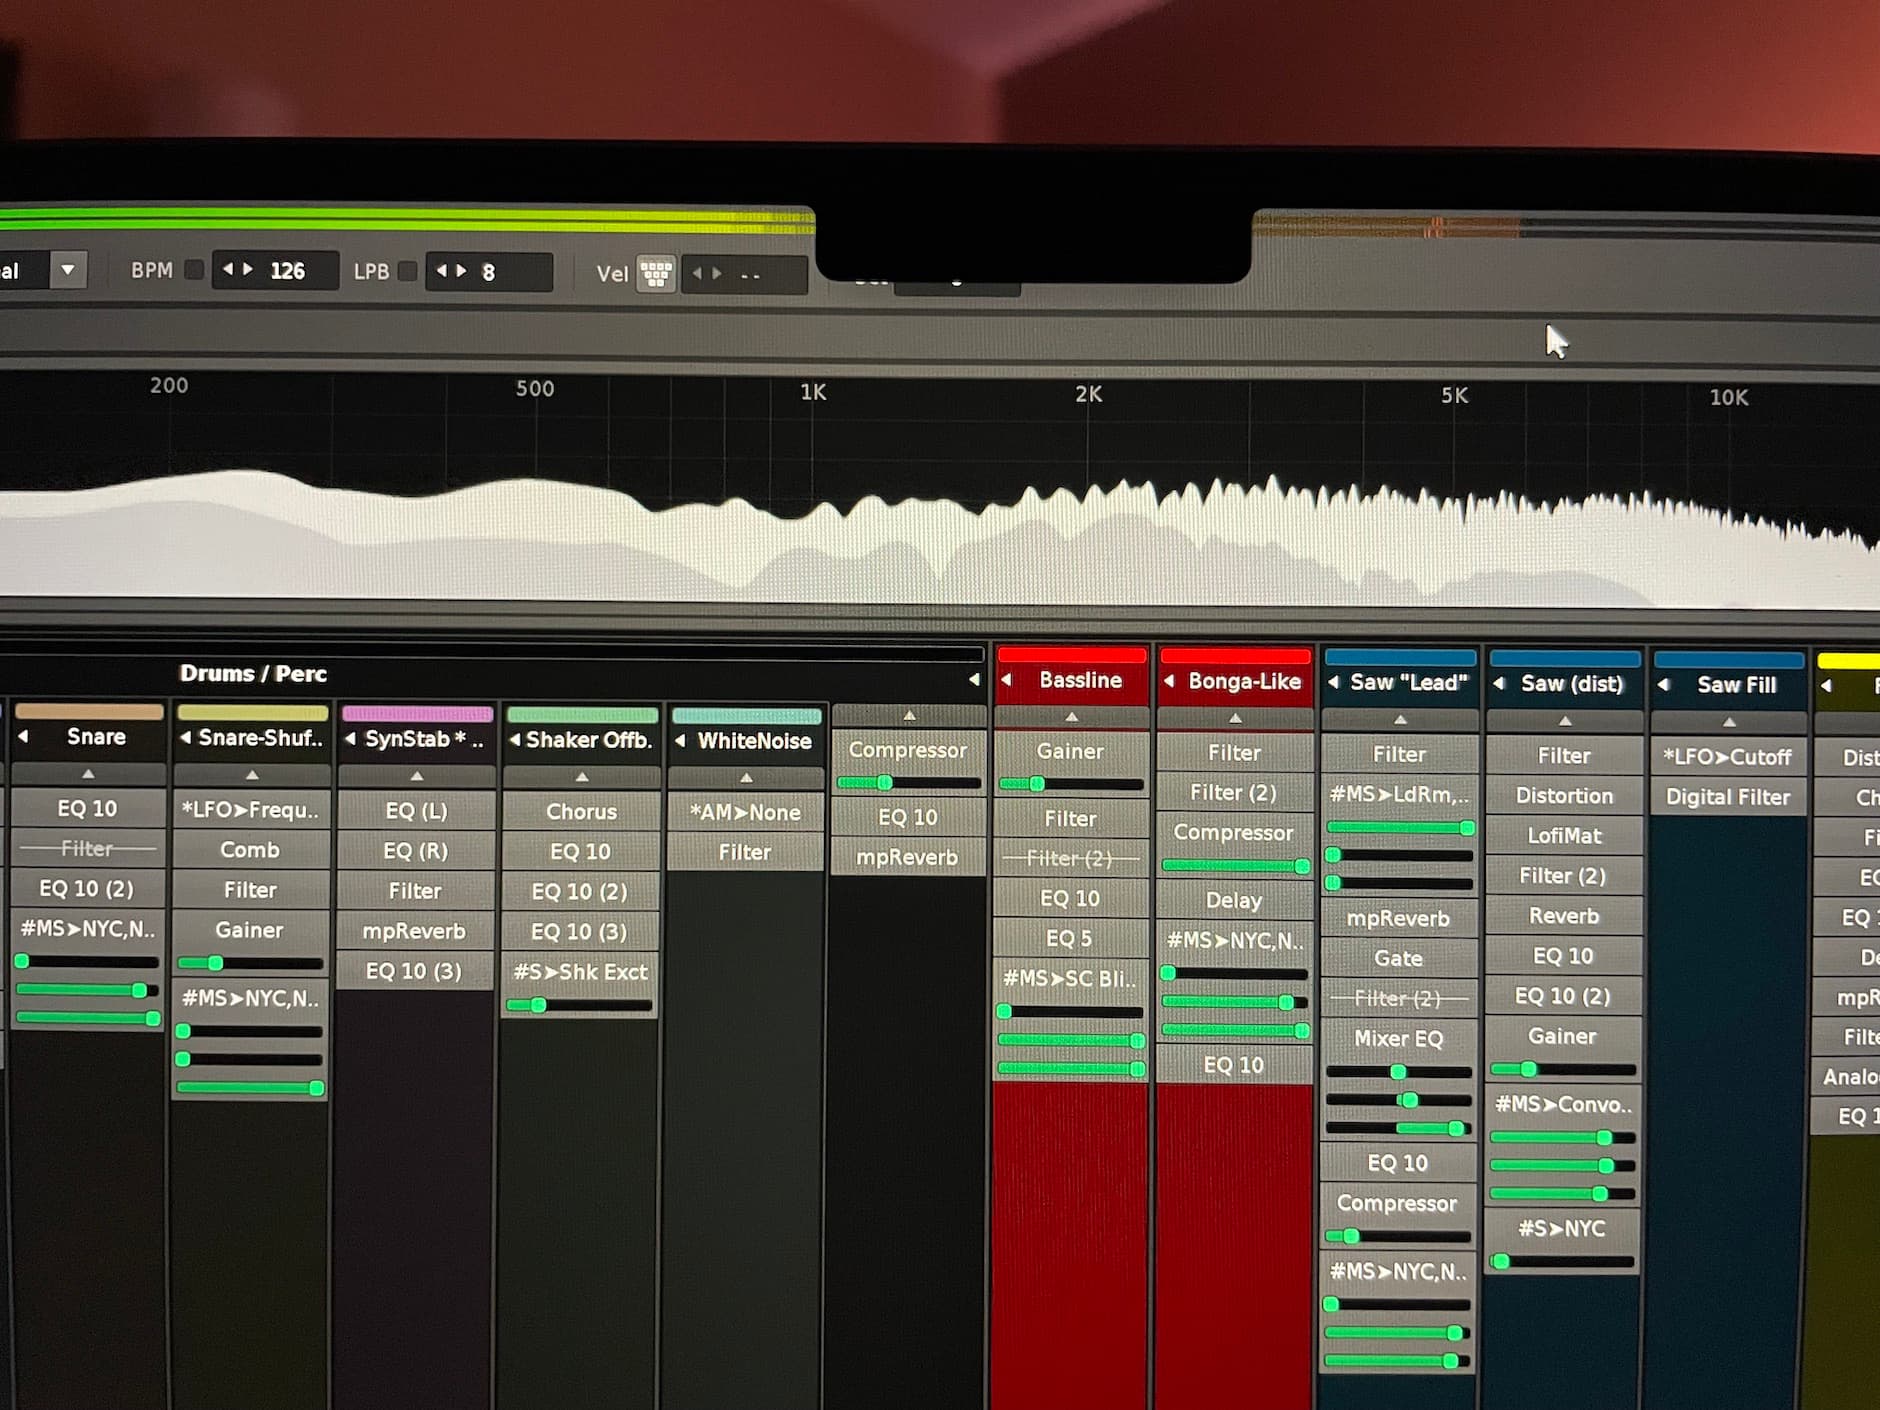Open *AM>None device on WhiteNoise track
1880x1410 pixels.
click(x=746, y=813)
